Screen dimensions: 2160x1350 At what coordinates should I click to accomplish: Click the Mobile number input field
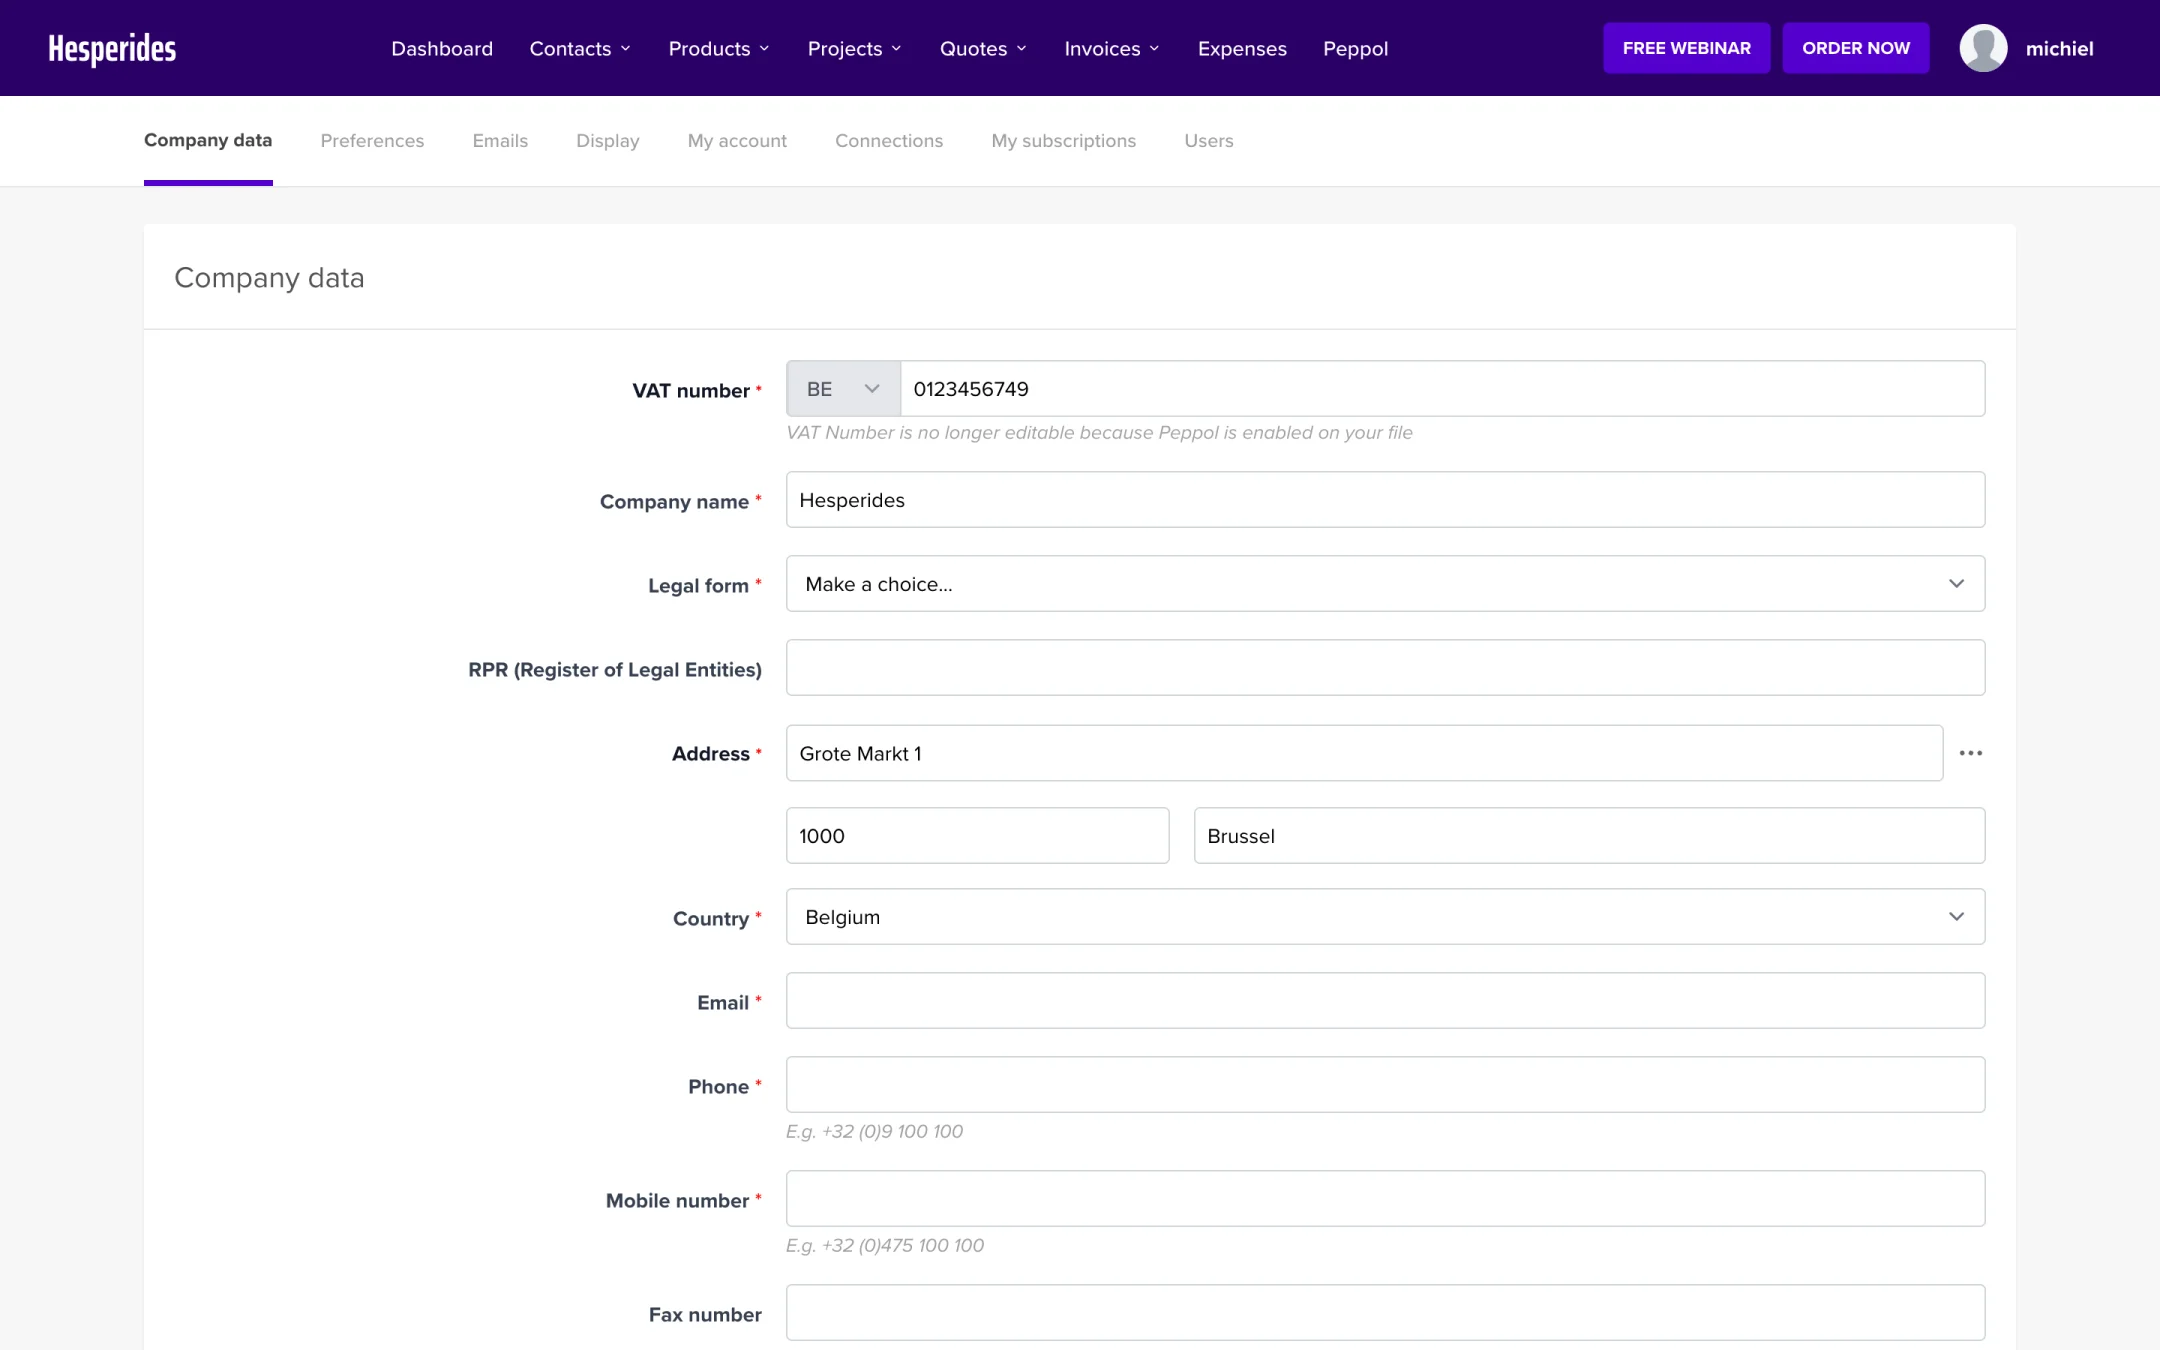[x=1385, y=1199]
